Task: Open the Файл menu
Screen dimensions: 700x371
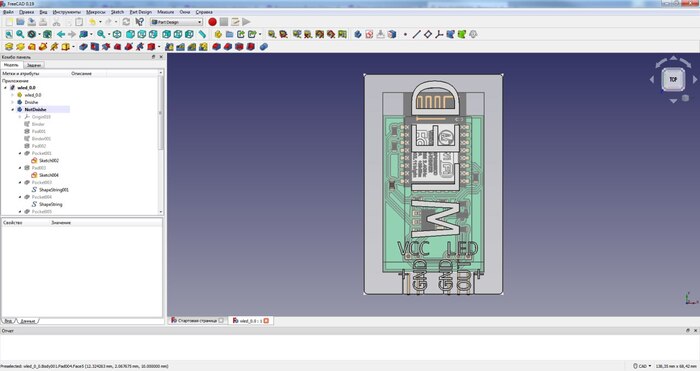Action: click(8, 12)
